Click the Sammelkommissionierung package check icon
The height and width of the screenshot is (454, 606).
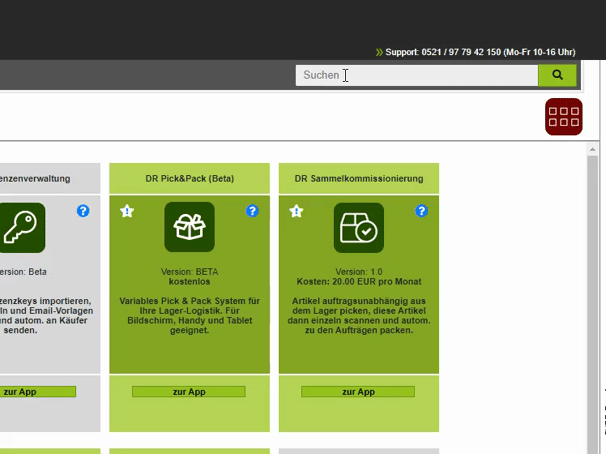[x=359, y=228]
